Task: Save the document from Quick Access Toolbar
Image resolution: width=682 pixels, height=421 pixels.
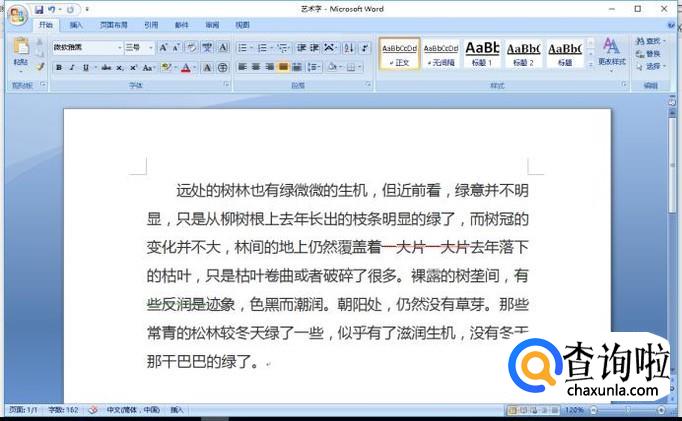Action: [37, 8]
